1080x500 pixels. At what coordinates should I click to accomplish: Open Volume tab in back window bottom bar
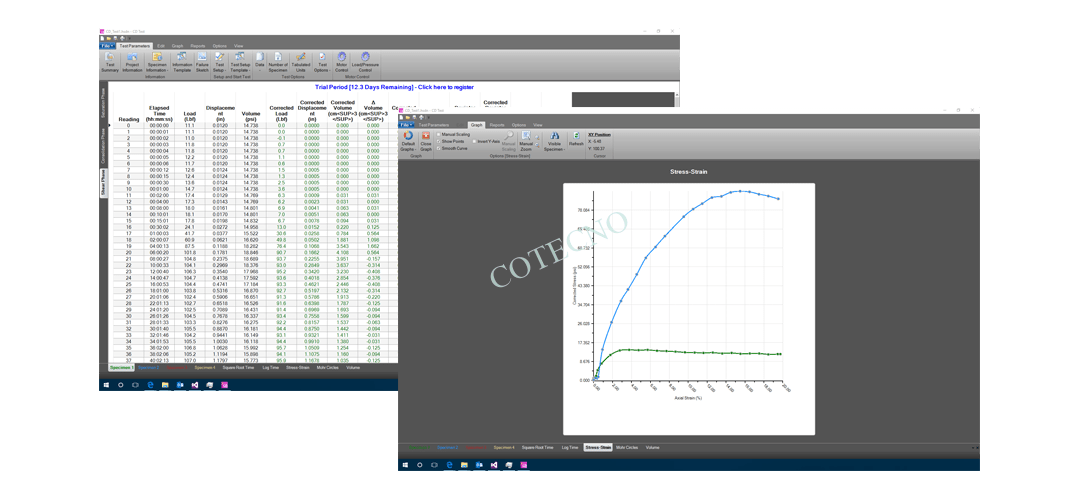coord(353,368)
